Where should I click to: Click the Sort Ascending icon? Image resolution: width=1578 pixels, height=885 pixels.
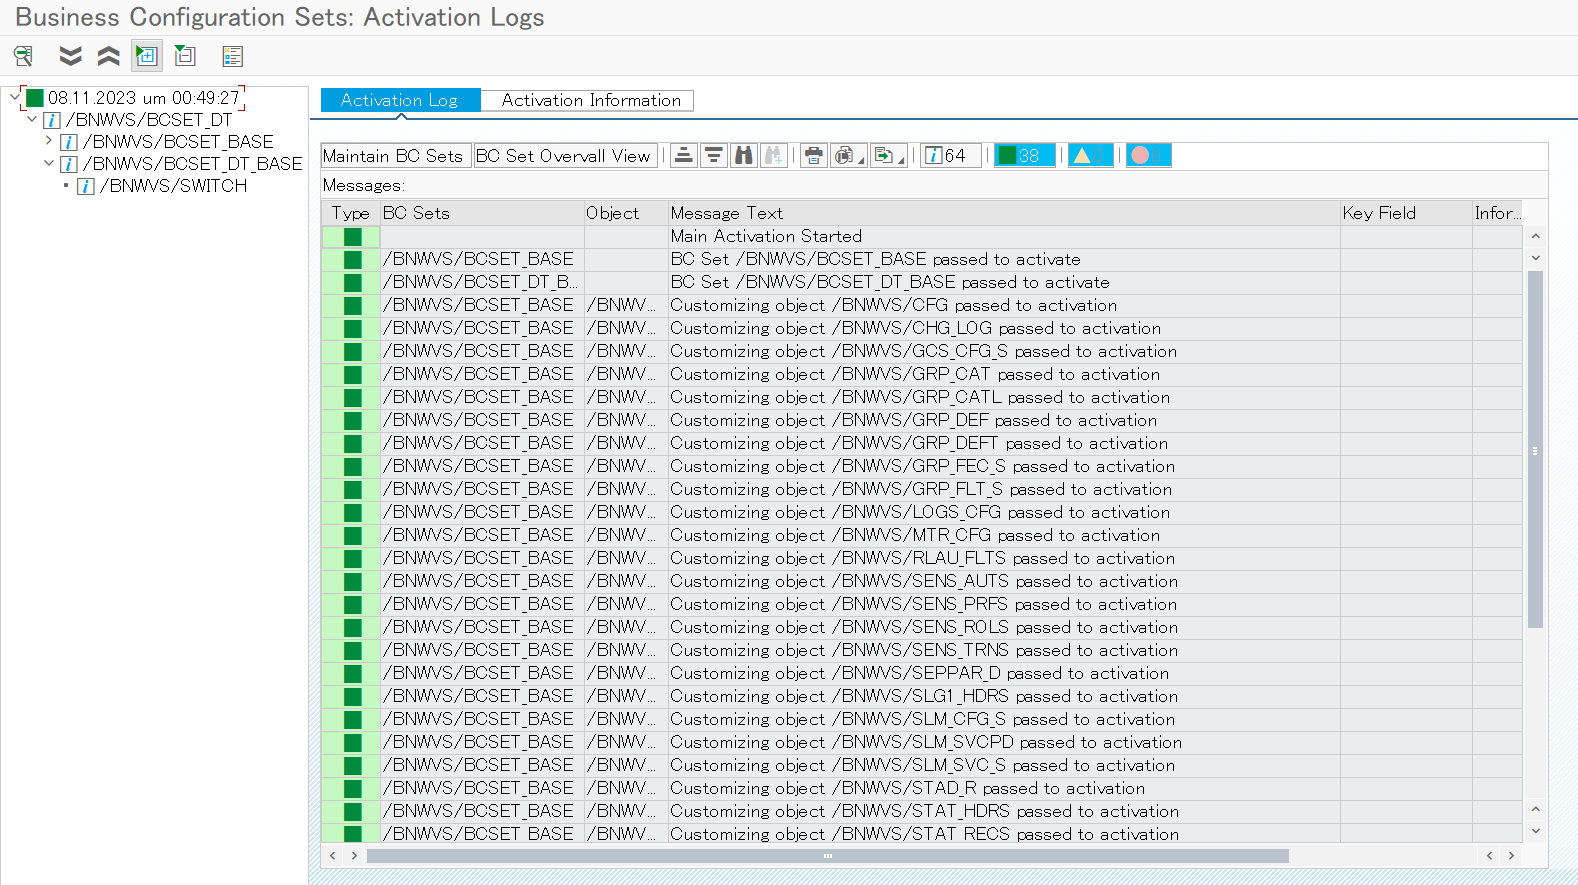[684, 155]
